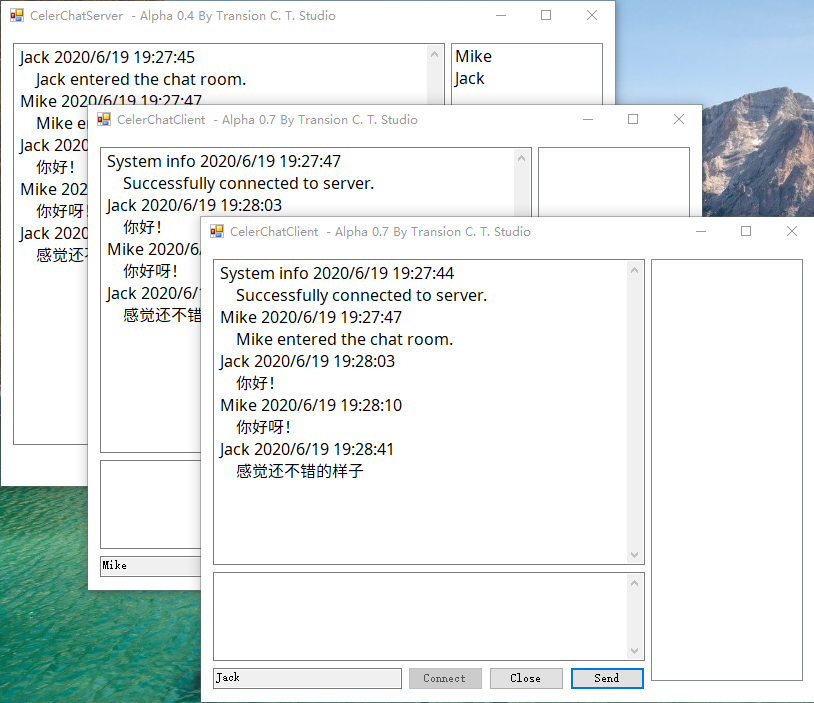The width and height of the screenshot is (814, 703).
Task: Click the front CelerChatClient title bar app icon
Action: [217, 232]
